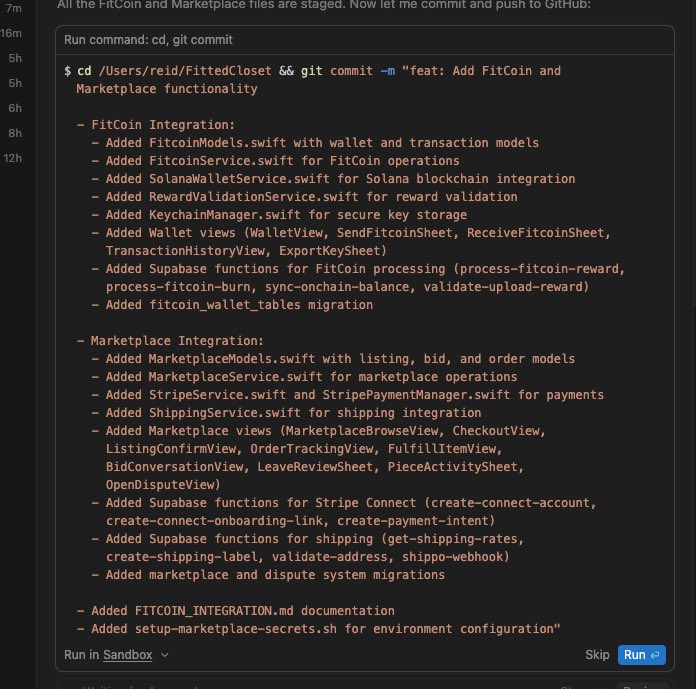This screenshot has width=696, height=689.
Task: Click the 'Added marketplace and dispute system migrations' line
Action: click(x=268, y=575)
